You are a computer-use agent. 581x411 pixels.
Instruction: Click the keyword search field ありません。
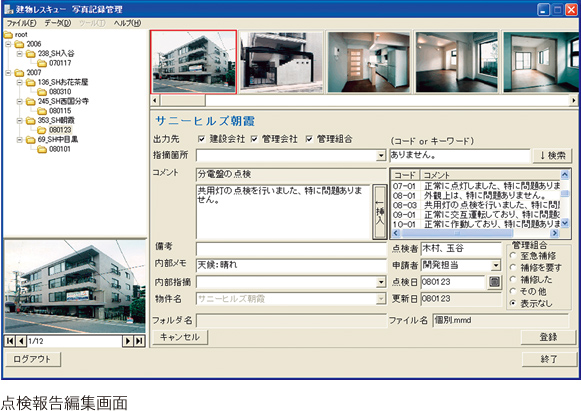[x=460, y=155]
